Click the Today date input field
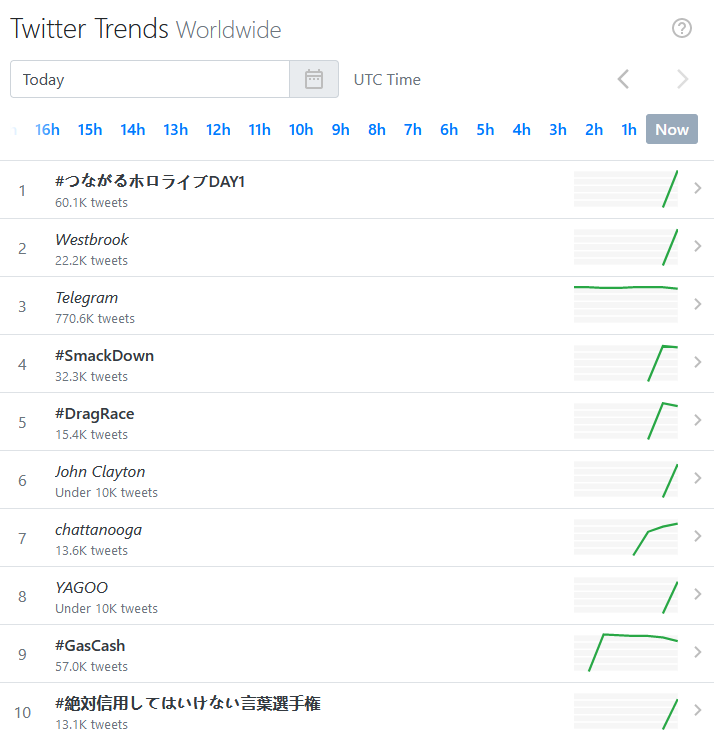Viewport: 714px width, 736px height. tap(150, 79)
